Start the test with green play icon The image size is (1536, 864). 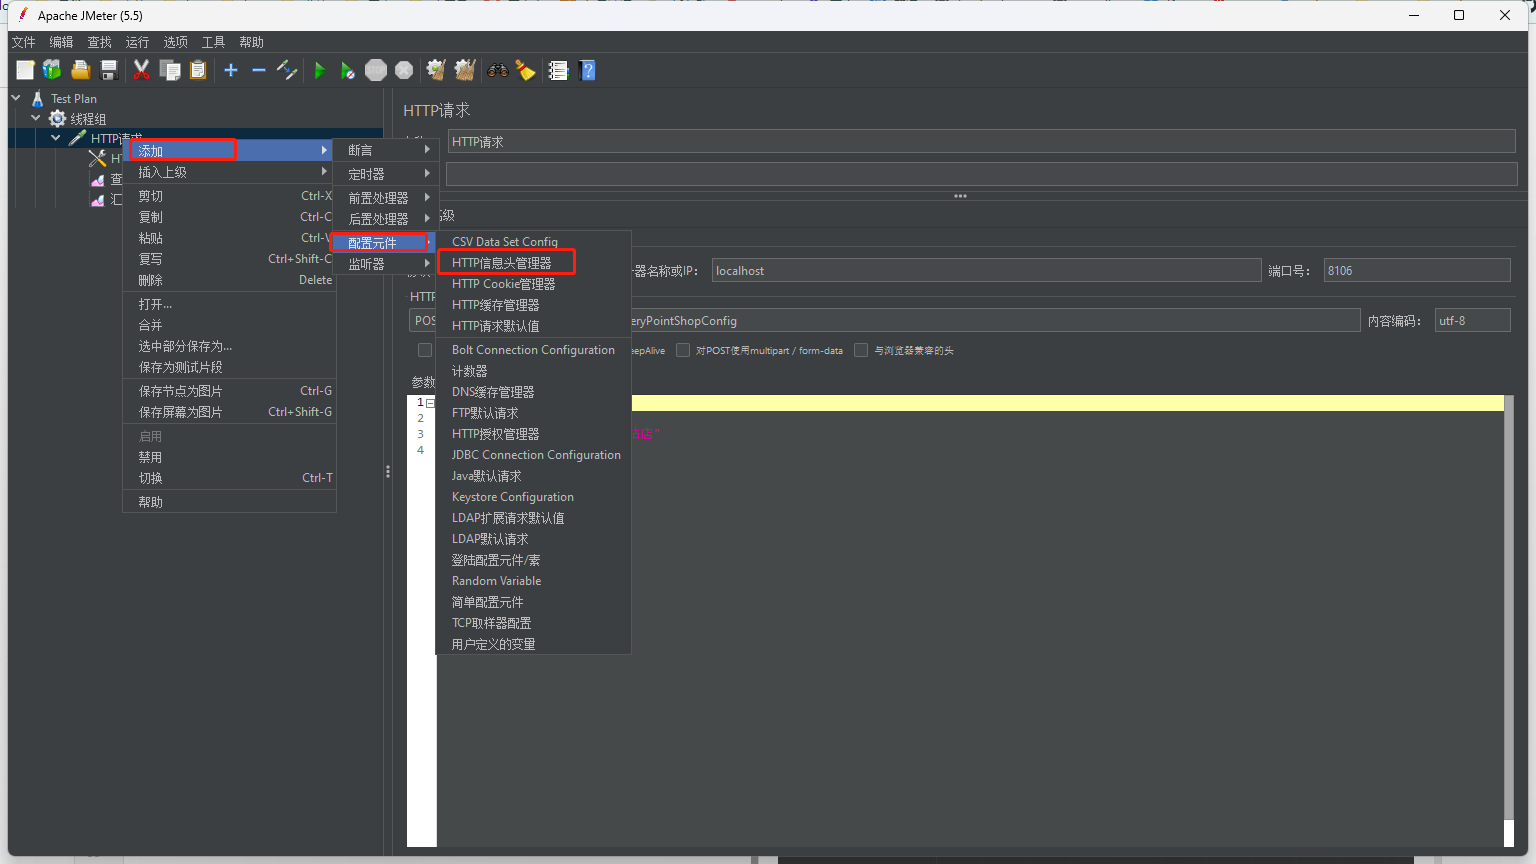[x=320, y=70]
